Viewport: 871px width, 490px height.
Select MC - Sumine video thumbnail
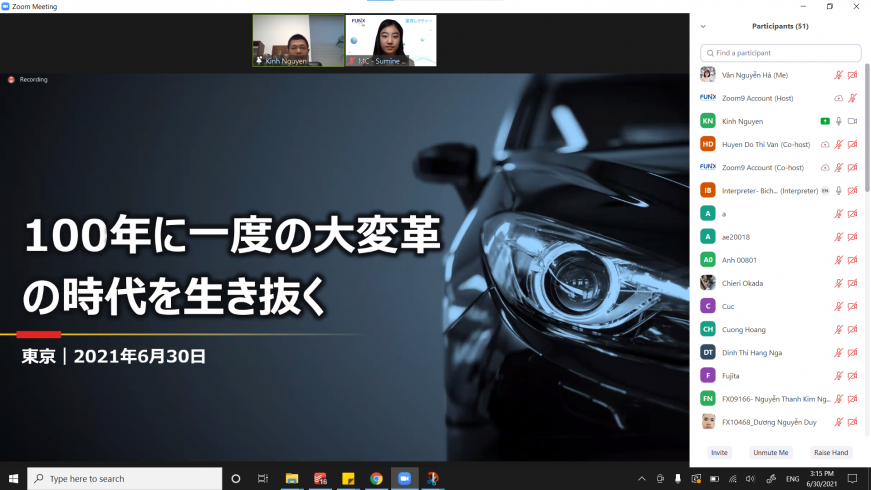coord(391,41)
